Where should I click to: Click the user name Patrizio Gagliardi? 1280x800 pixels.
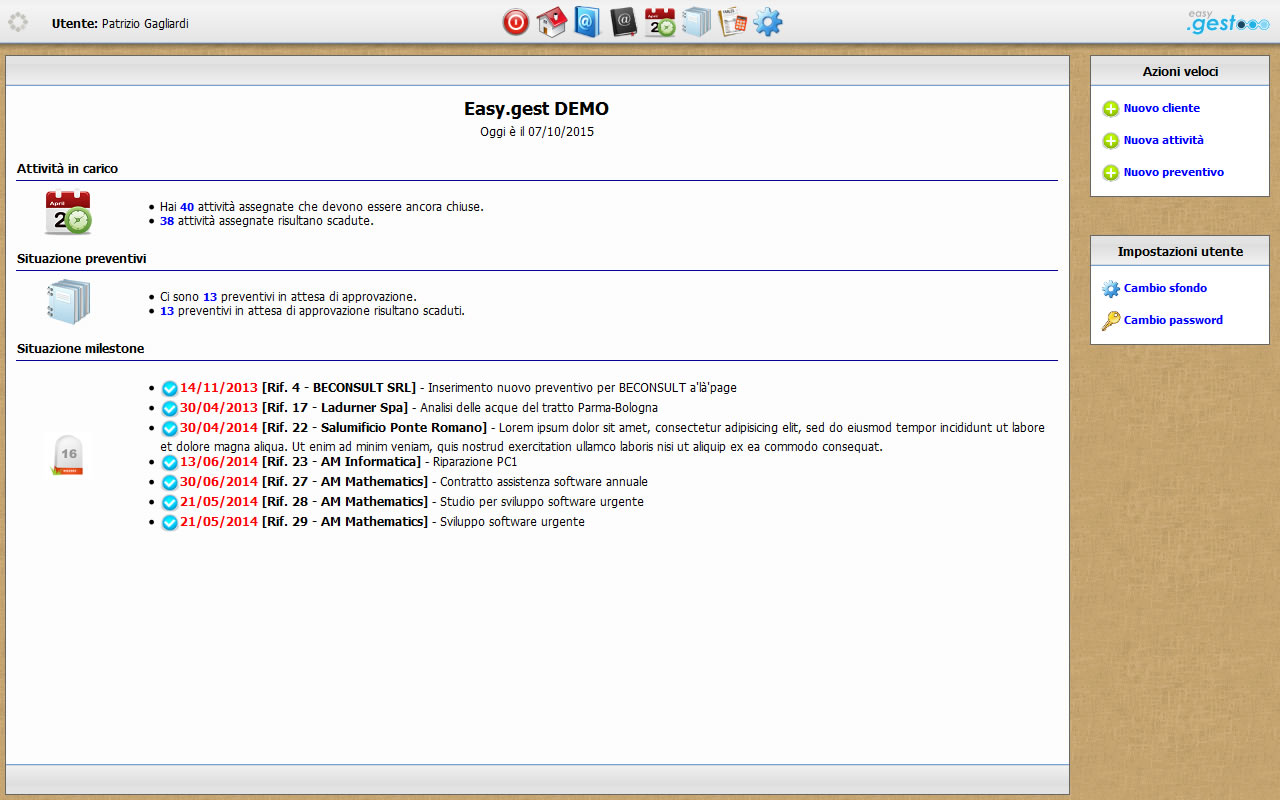145,23
